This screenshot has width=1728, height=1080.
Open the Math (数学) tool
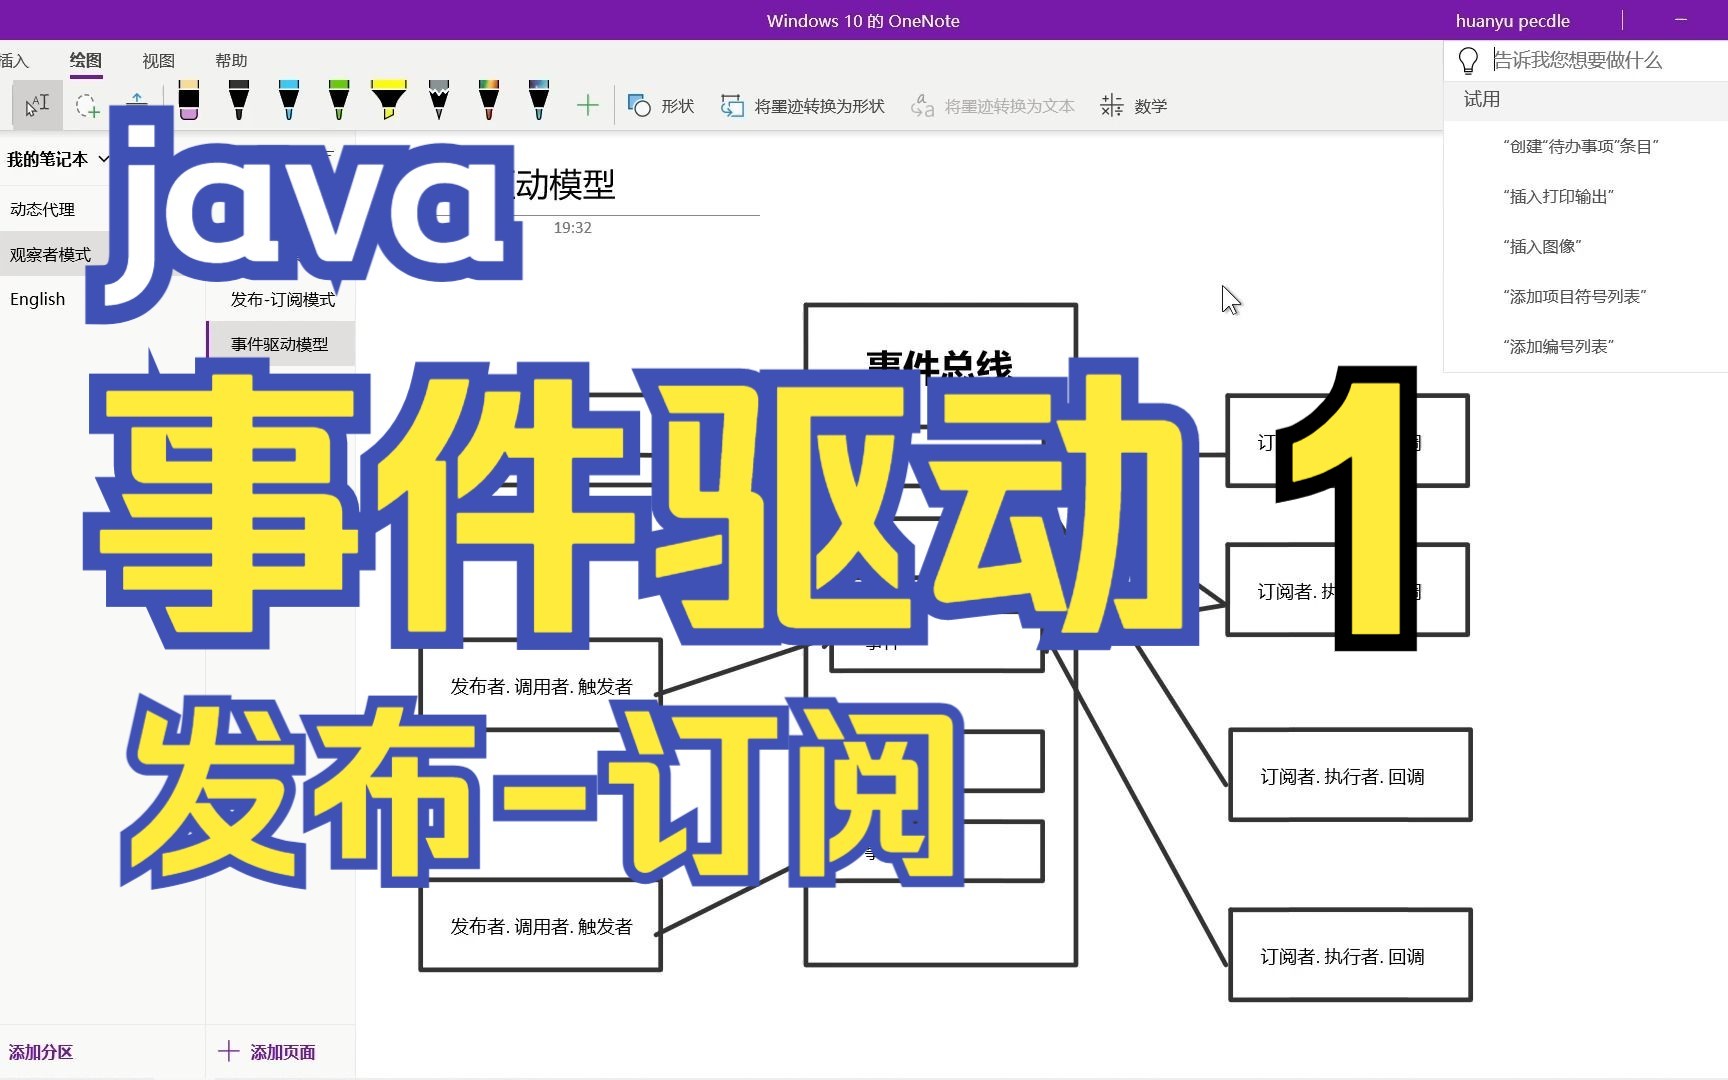point(1134,106)
